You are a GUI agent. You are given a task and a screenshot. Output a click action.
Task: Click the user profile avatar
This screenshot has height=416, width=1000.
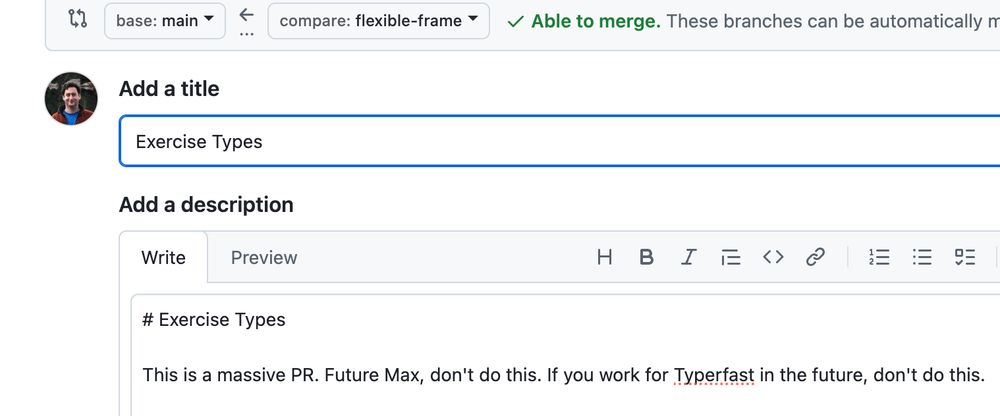[x=71, y=98]
